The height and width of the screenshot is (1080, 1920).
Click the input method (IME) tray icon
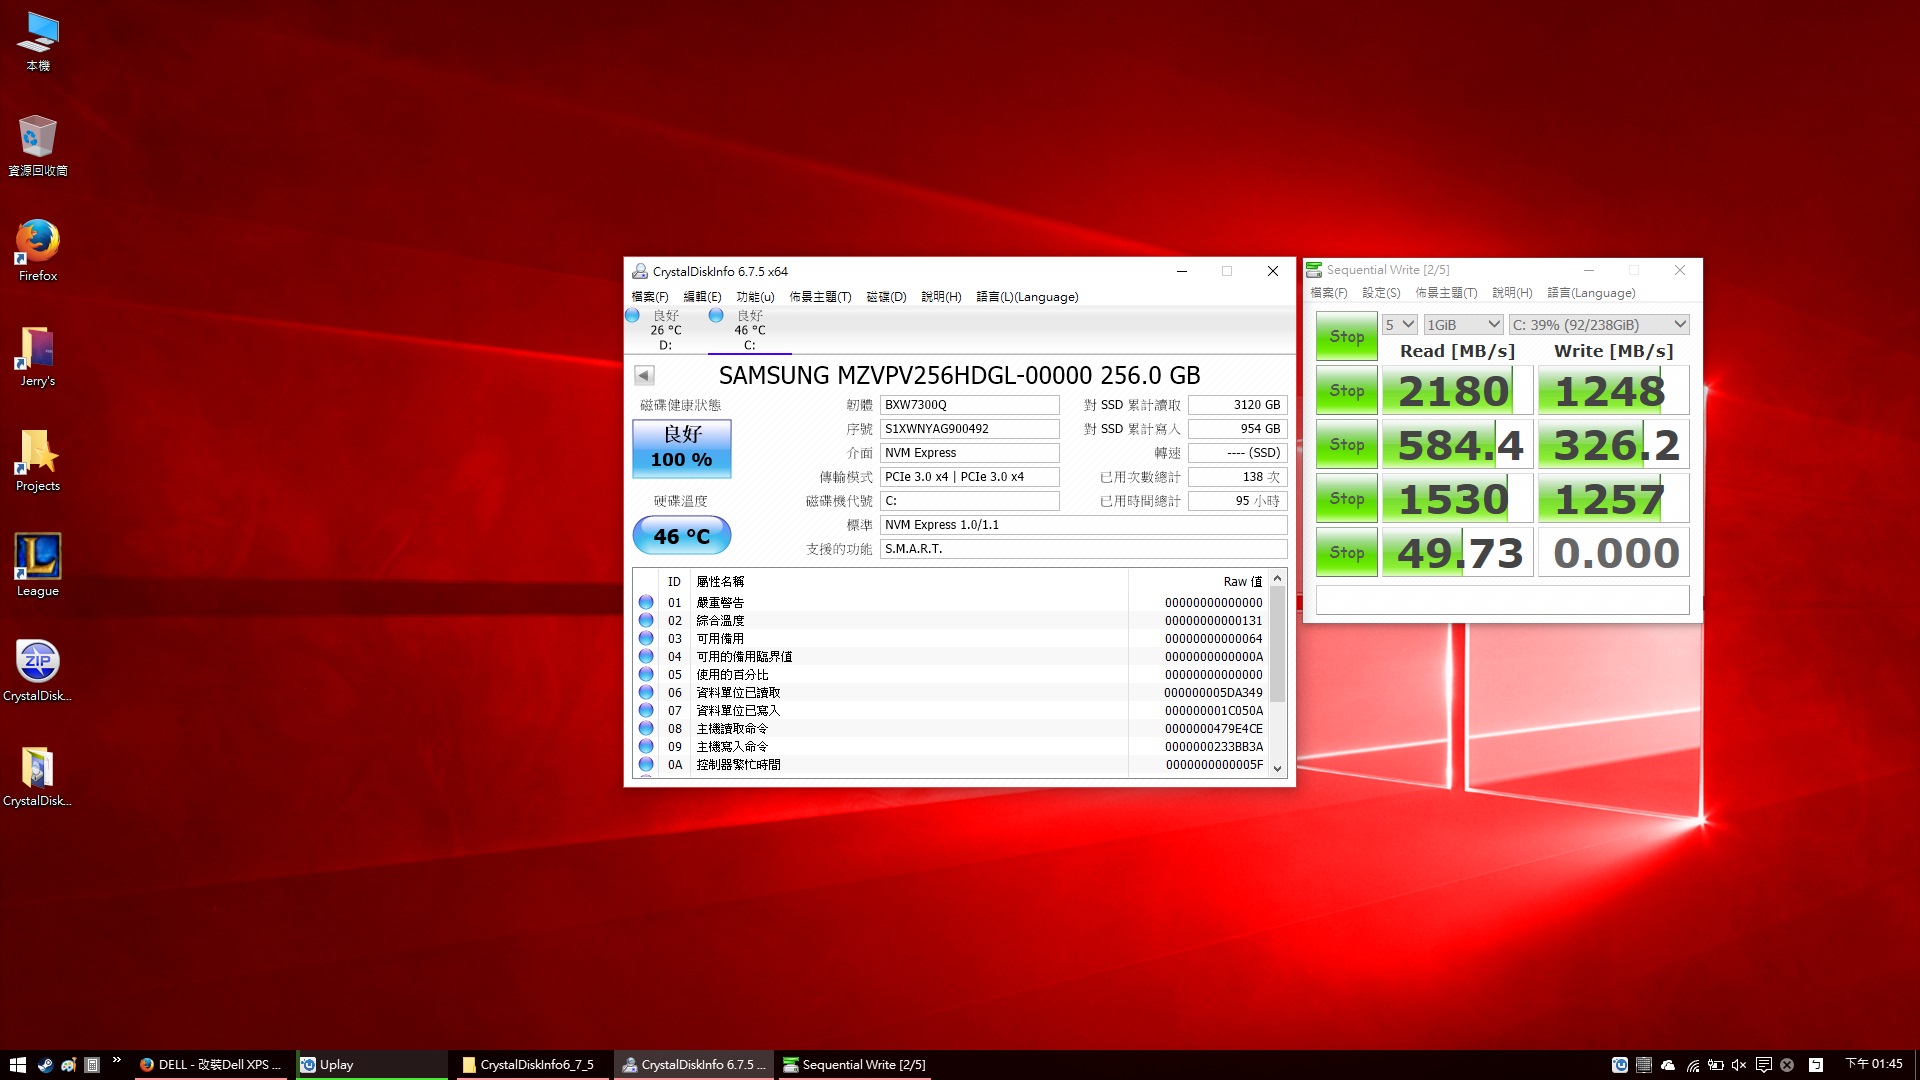tap(1816, 1065)
